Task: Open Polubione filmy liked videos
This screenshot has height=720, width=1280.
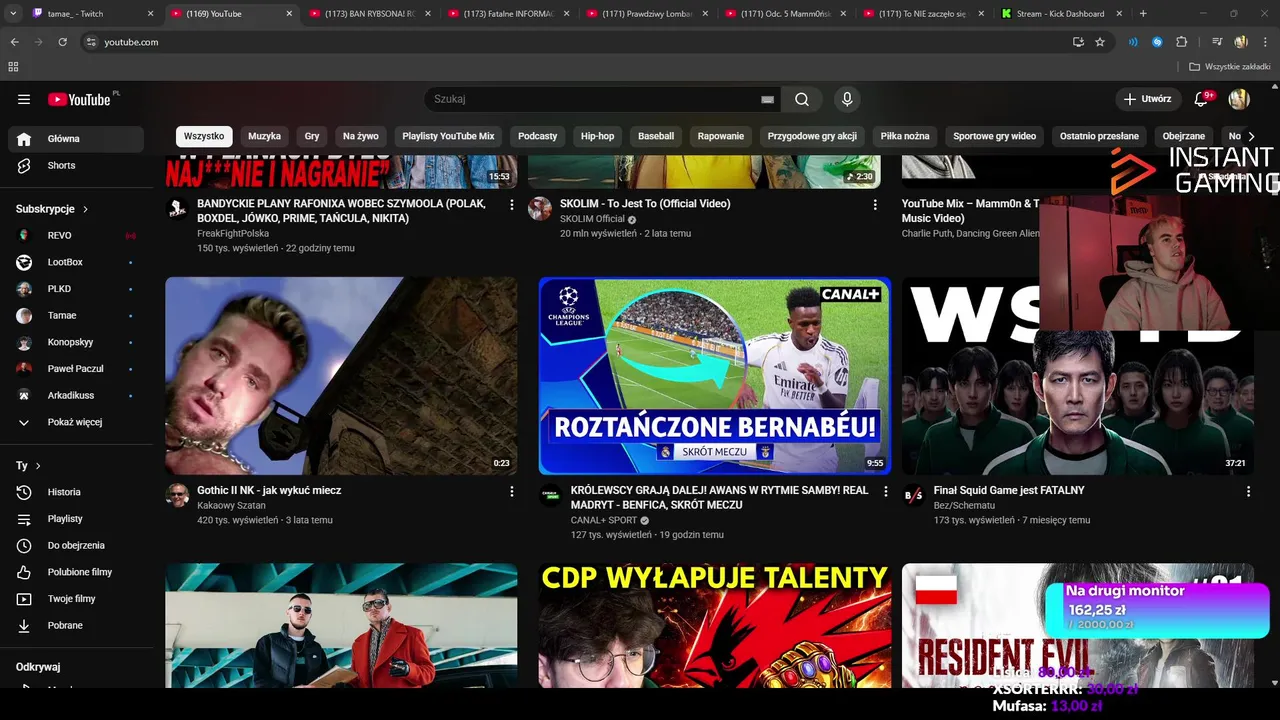Action: pyautogui.click(x=76, y=572)
